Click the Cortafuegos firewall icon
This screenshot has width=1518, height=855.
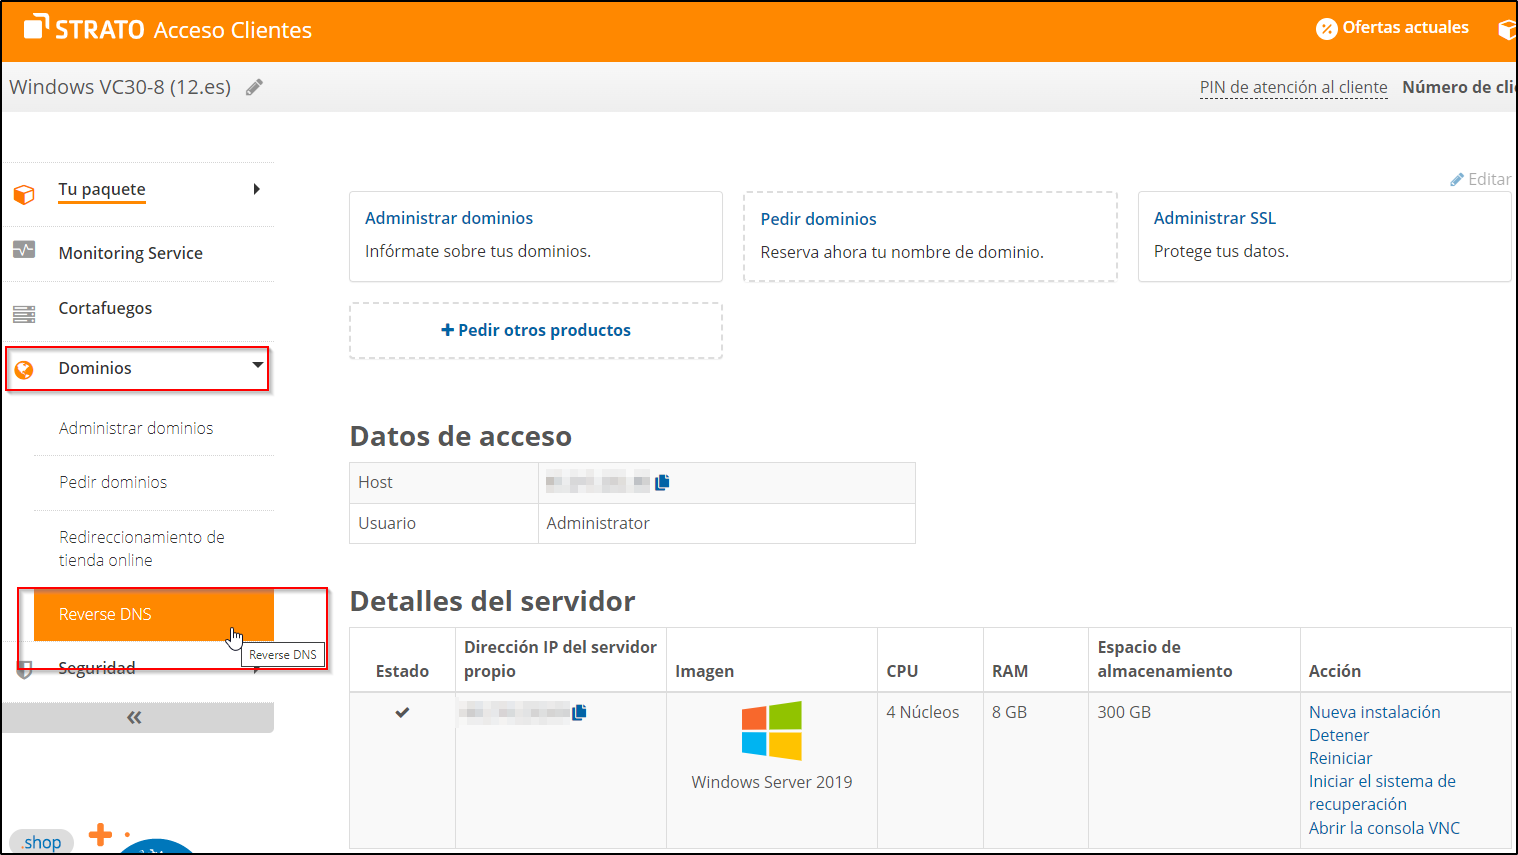coord(24,308)
